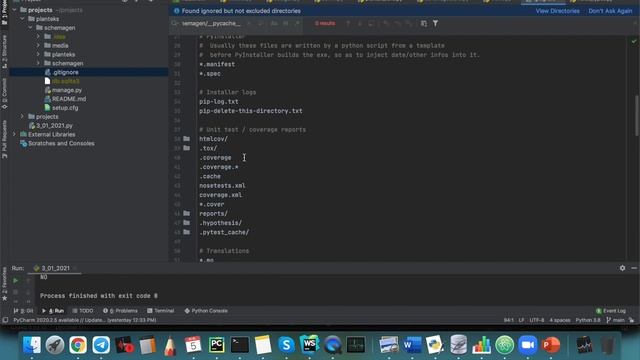The width and height of the screenshot is (640, 360).
Task: Click the reports/ gutter folder icon
Action: tap(187, 213)
